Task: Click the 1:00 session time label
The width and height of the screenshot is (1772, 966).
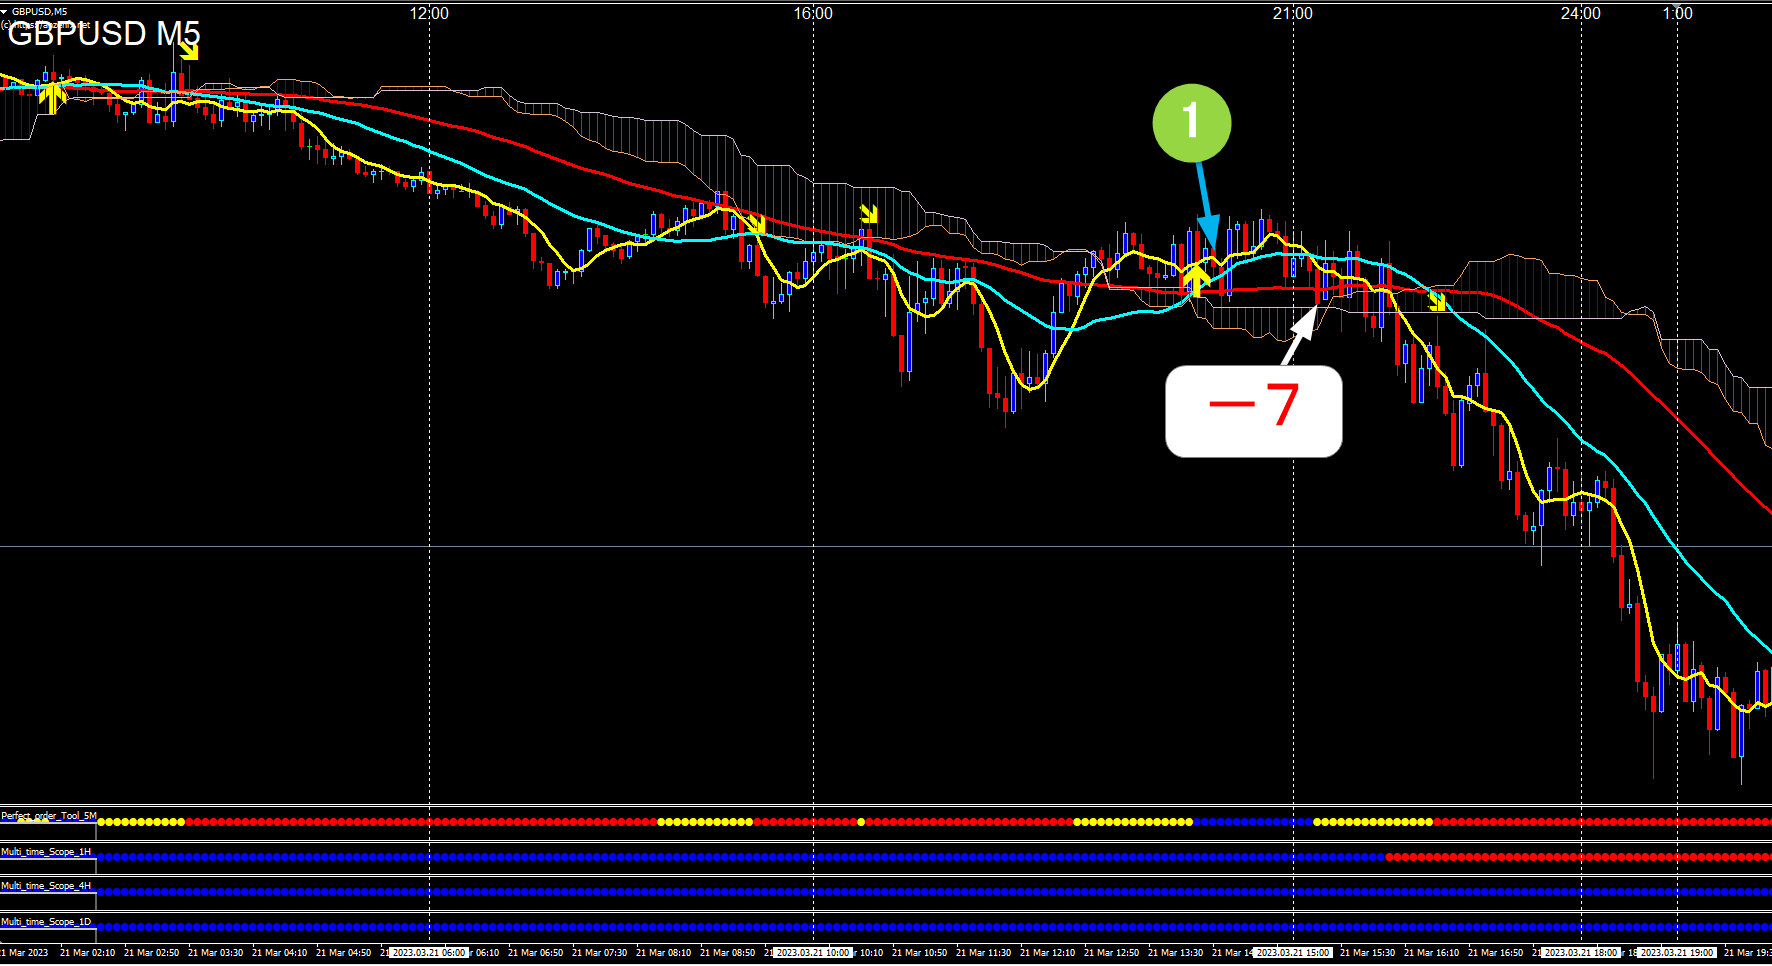Action: point(1678,13)
